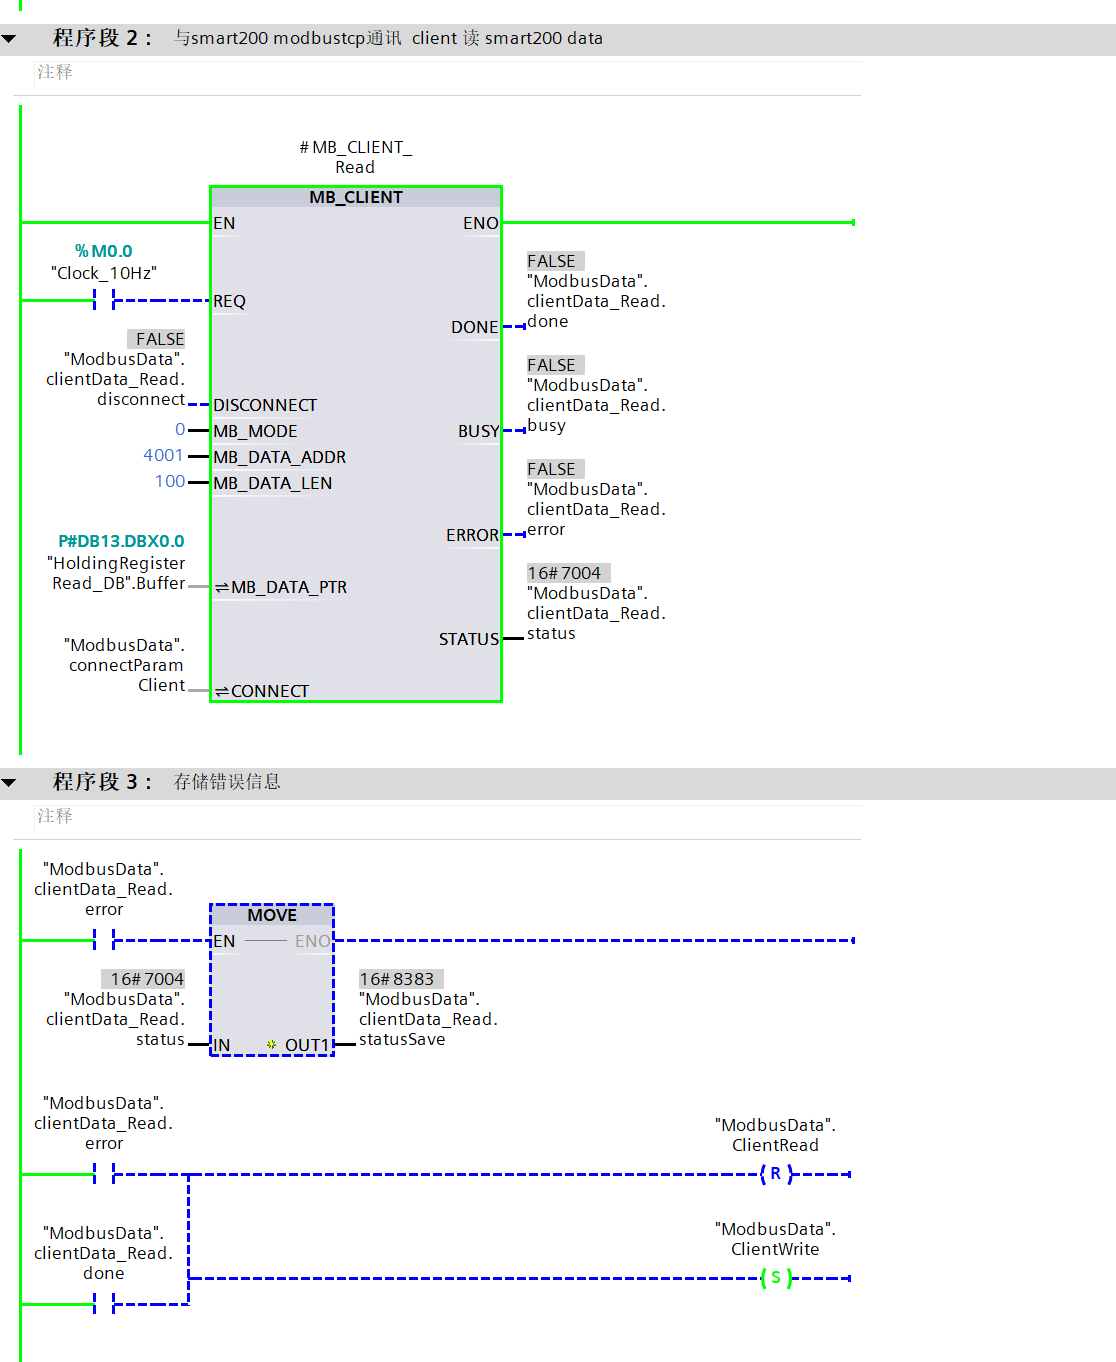Viewport: 1116px width, 1362px height.
Task: Select the clientData_Read.error contact above MOVE
Action: (104, 939)
